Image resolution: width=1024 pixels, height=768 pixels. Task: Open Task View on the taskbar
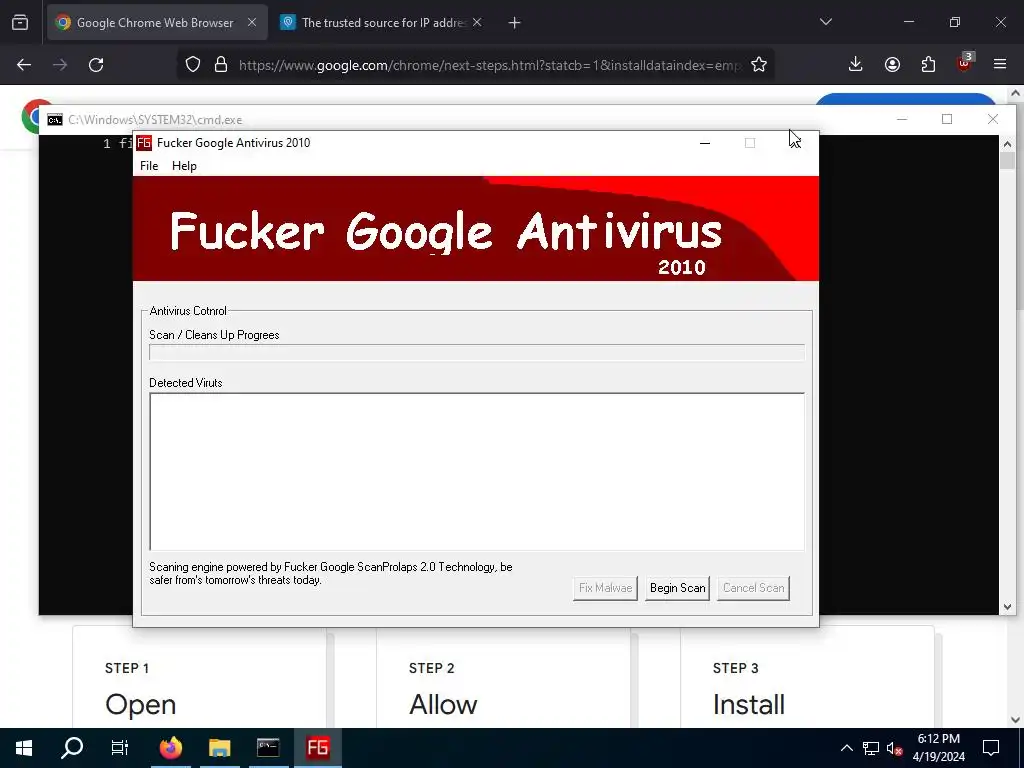pyautogui.click(x=120, y=748)
